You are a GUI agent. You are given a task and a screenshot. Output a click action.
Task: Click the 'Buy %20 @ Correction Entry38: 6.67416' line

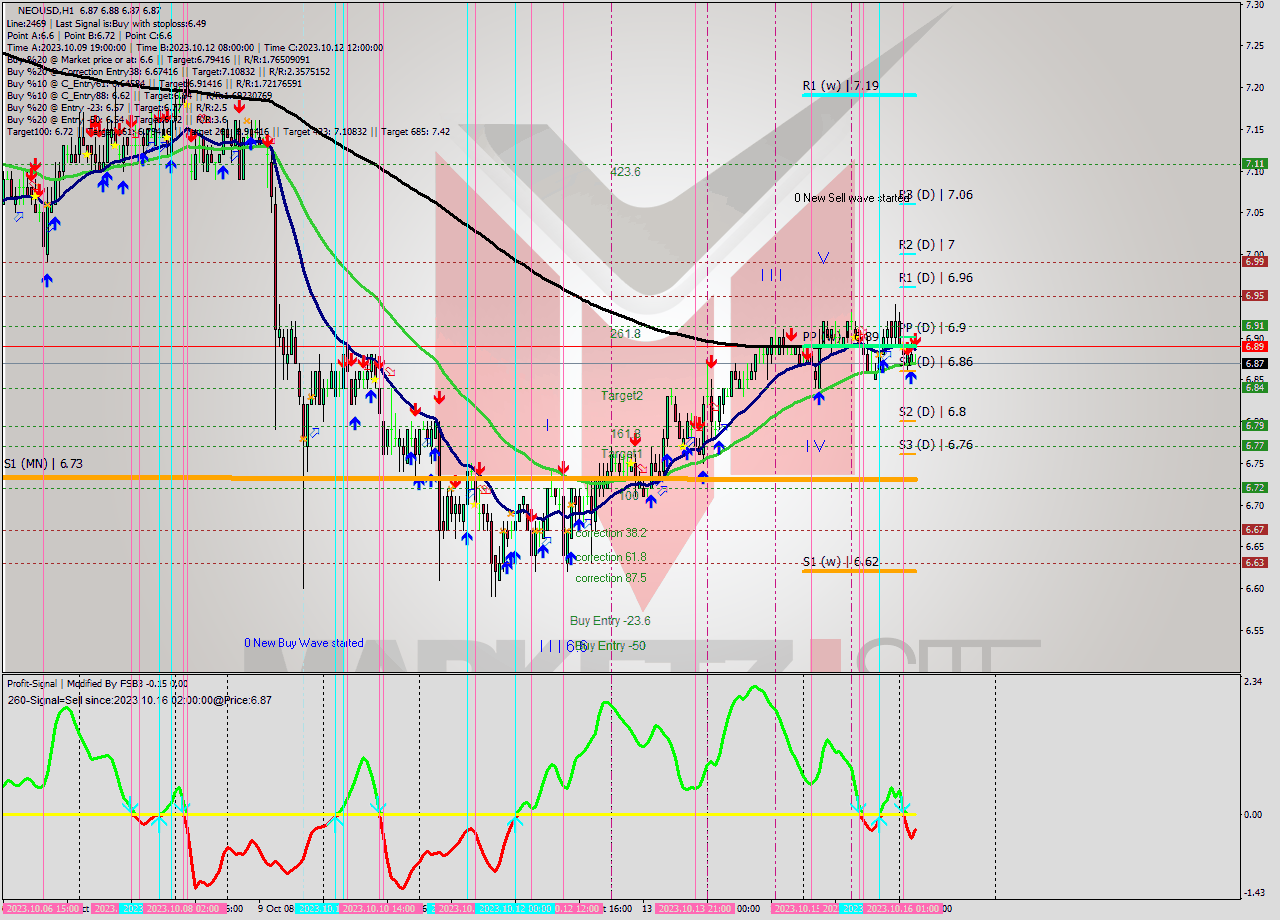92,71
